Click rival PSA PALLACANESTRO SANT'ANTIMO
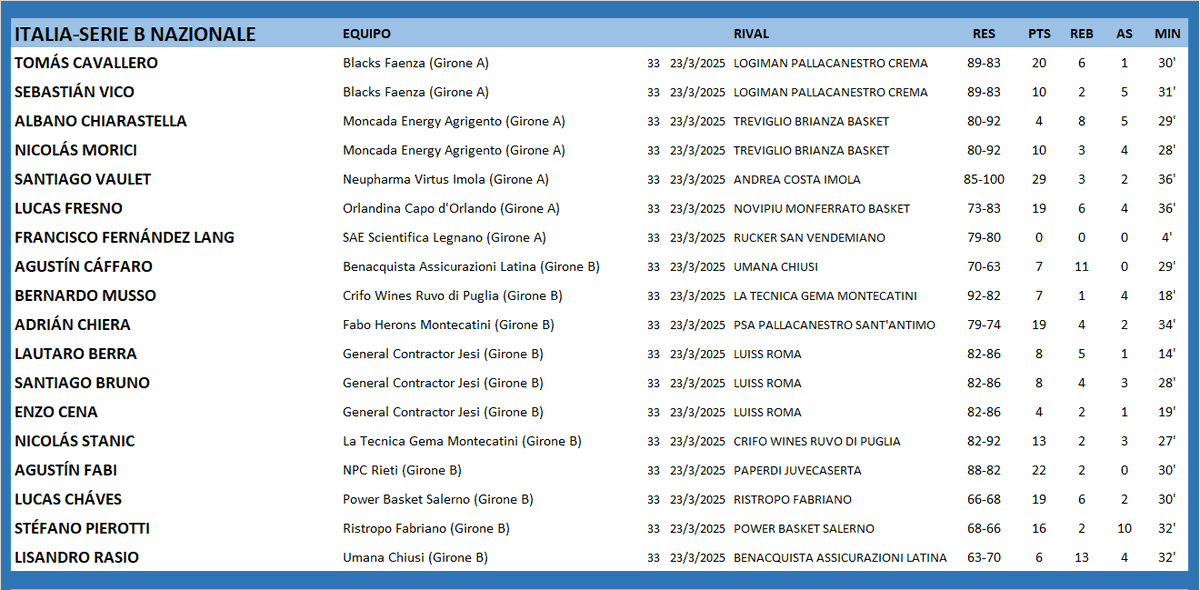 tap(834, 324)
